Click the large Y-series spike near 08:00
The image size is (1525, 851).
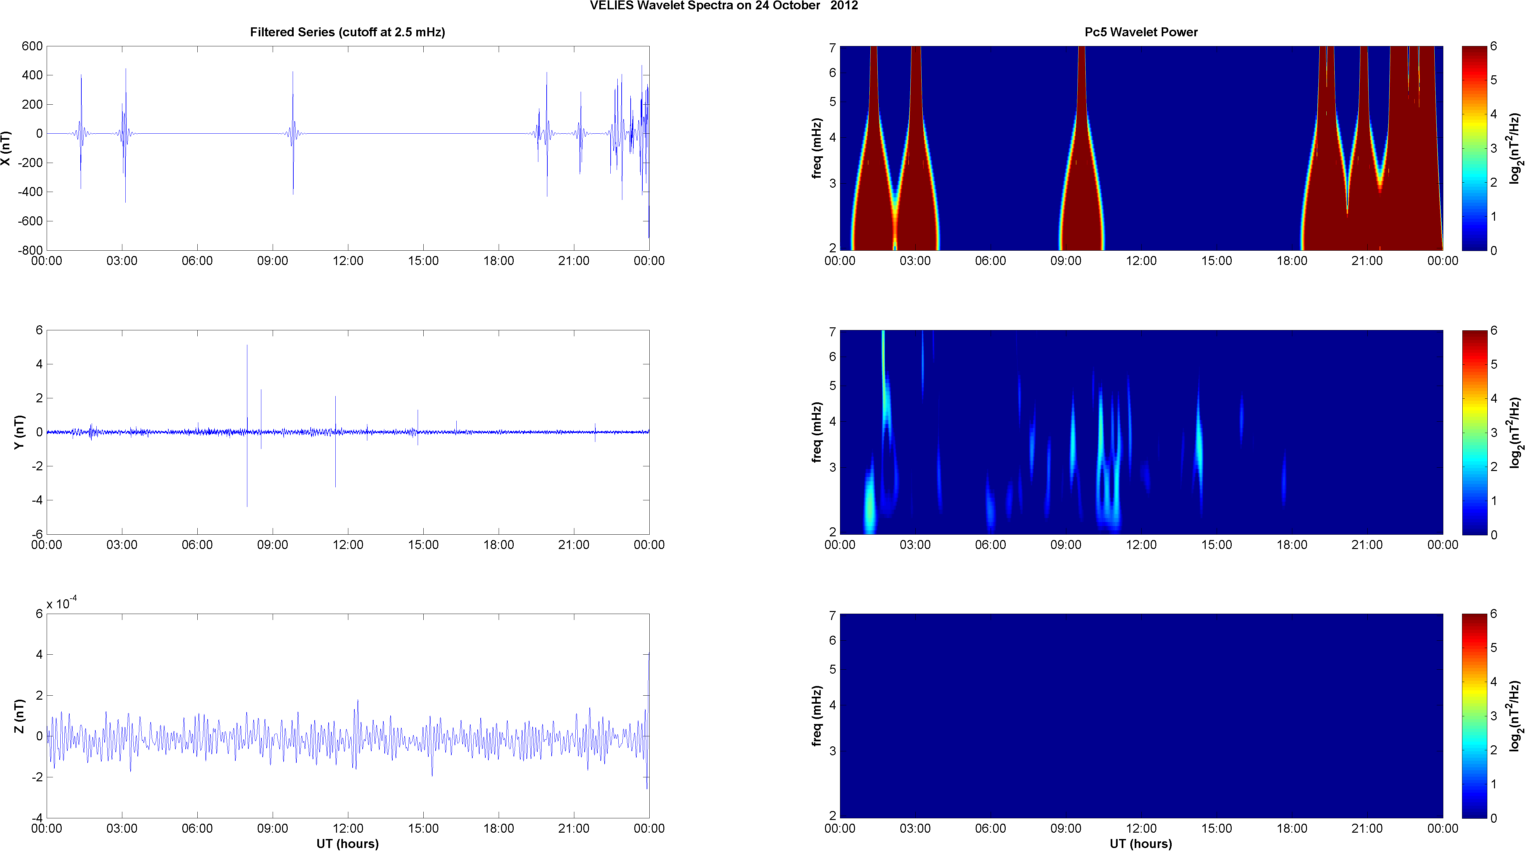[x=247, y=426]
